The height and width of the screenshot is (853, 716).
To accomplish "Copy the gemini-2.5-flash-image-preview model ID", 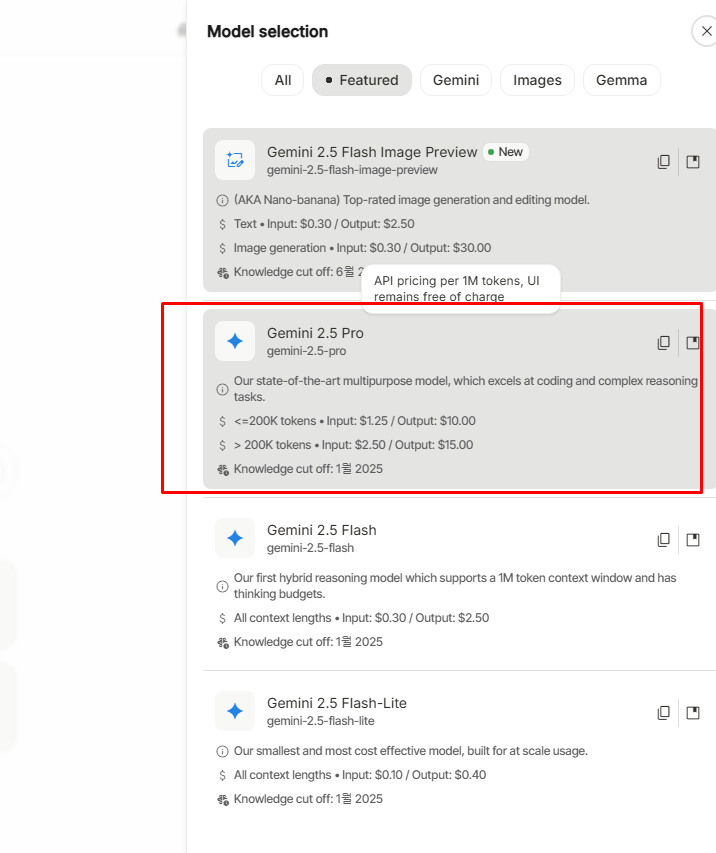I will (x=663, y=162).
